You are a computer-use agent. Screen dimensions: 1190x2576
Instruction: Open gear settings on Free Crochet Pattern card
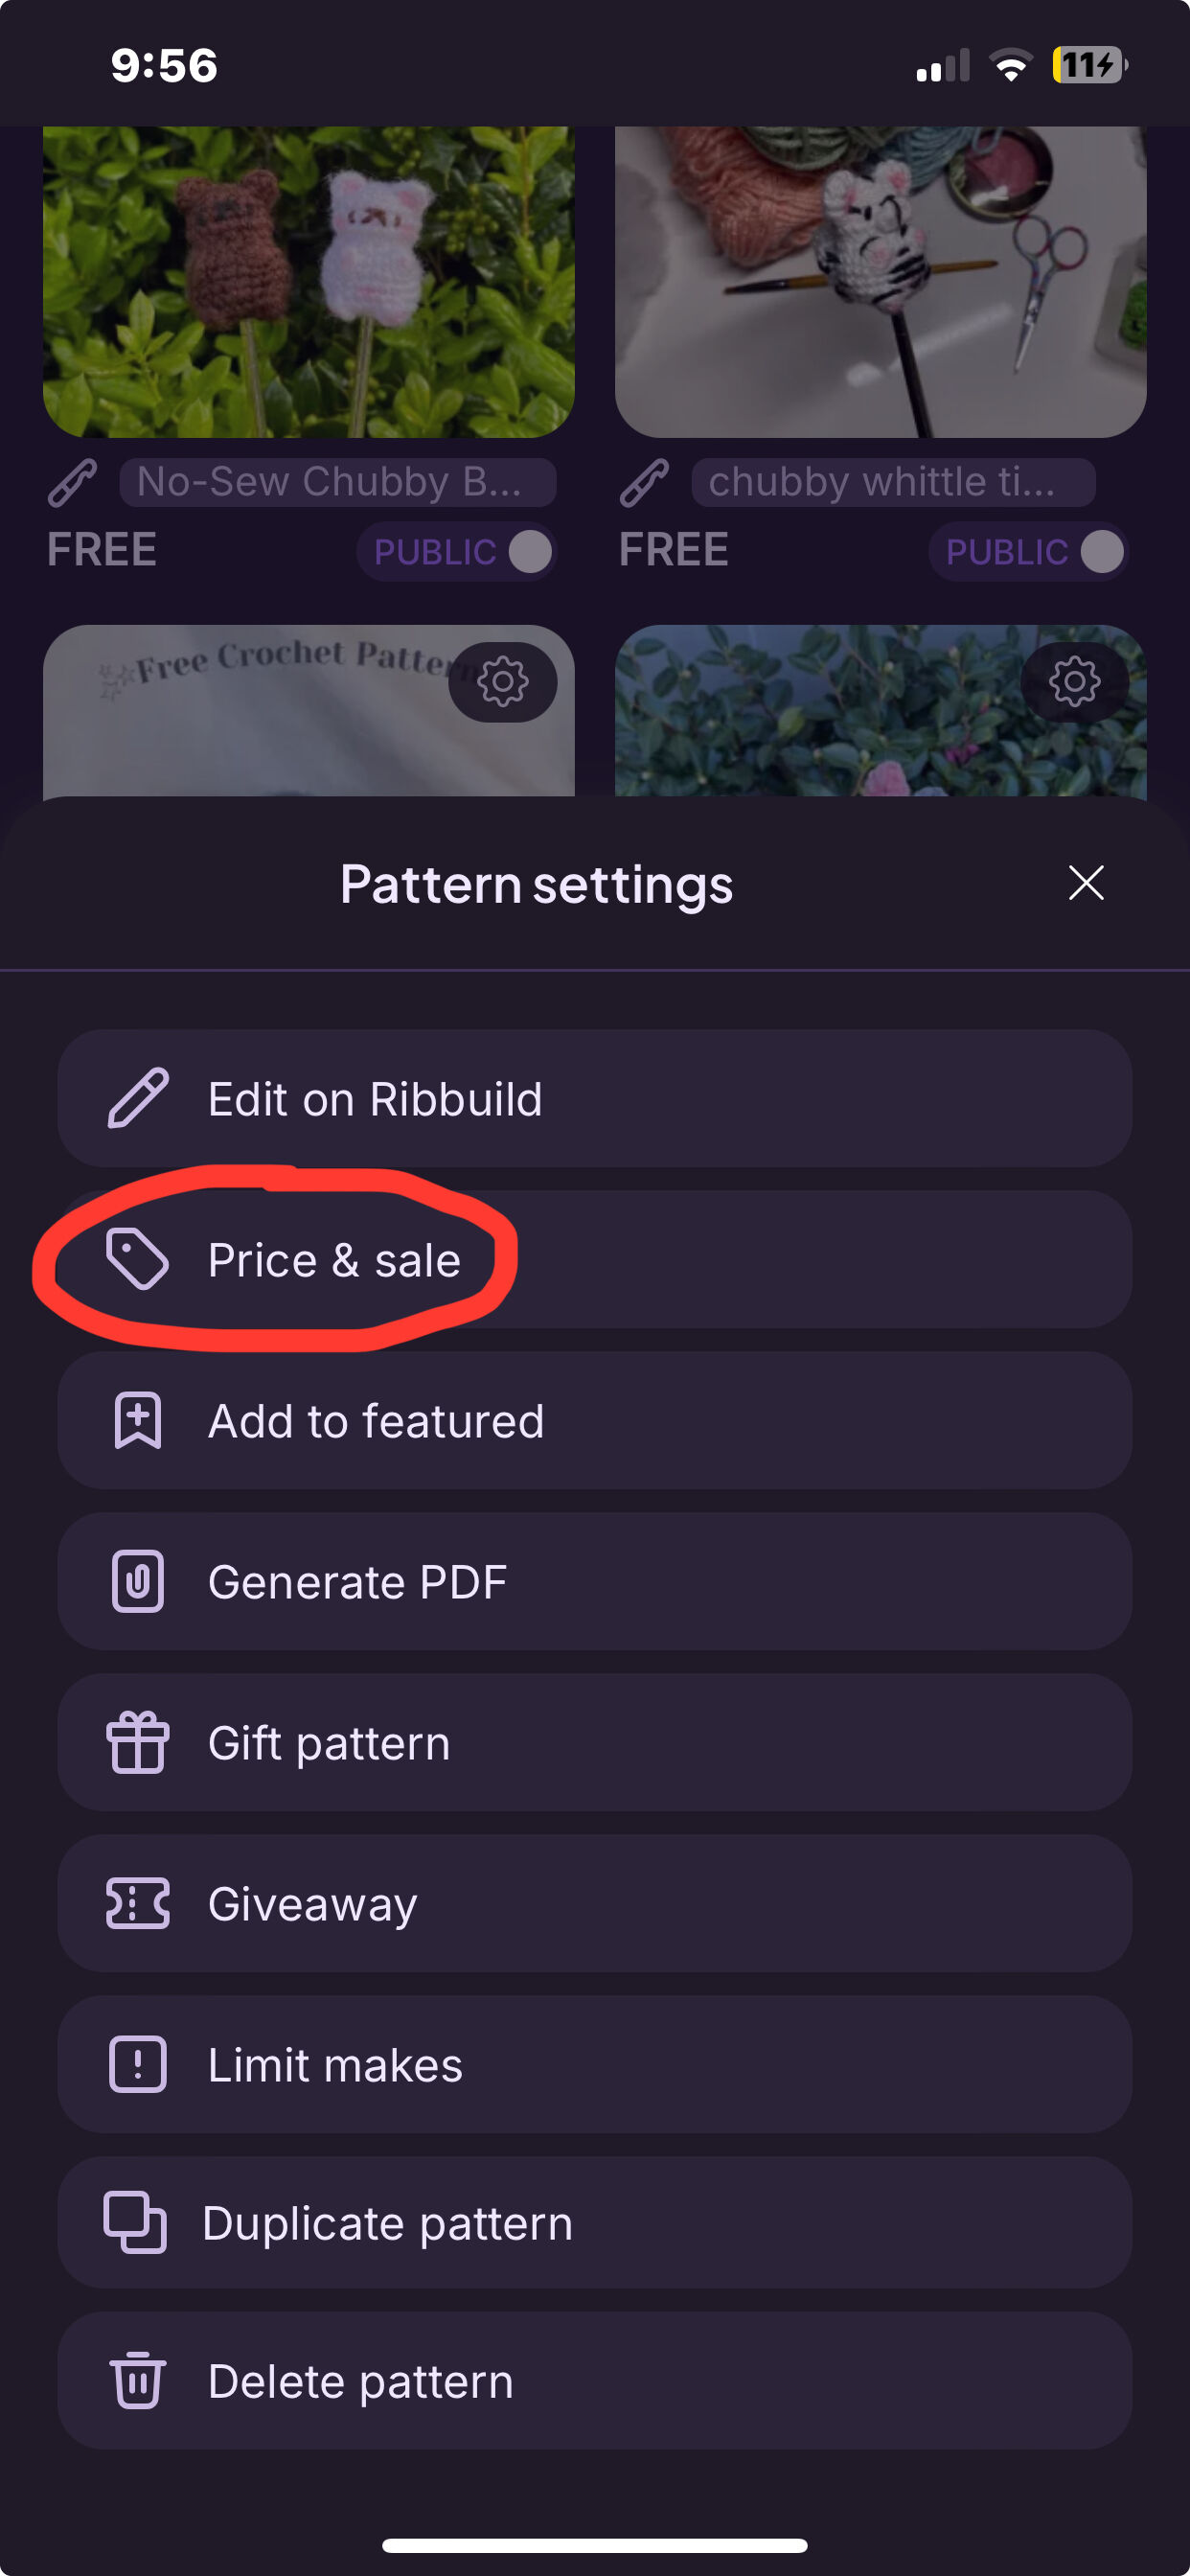coord(503,682)
